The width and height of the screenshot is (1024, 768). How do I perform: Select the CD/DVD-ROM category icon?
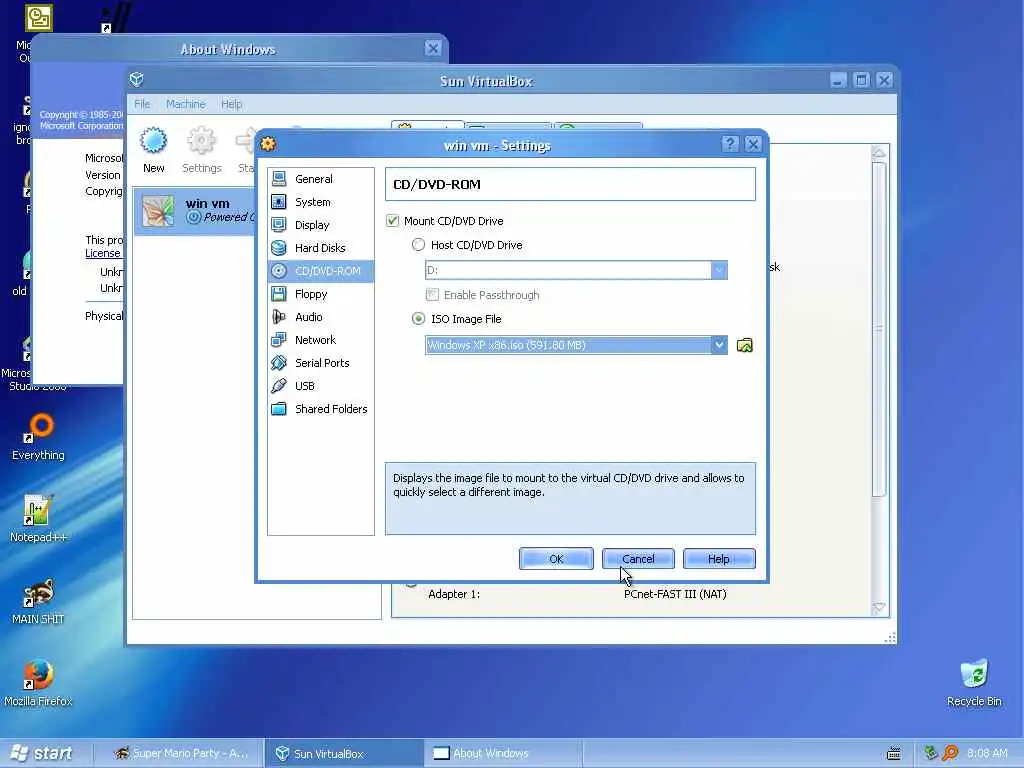(279, 270)
